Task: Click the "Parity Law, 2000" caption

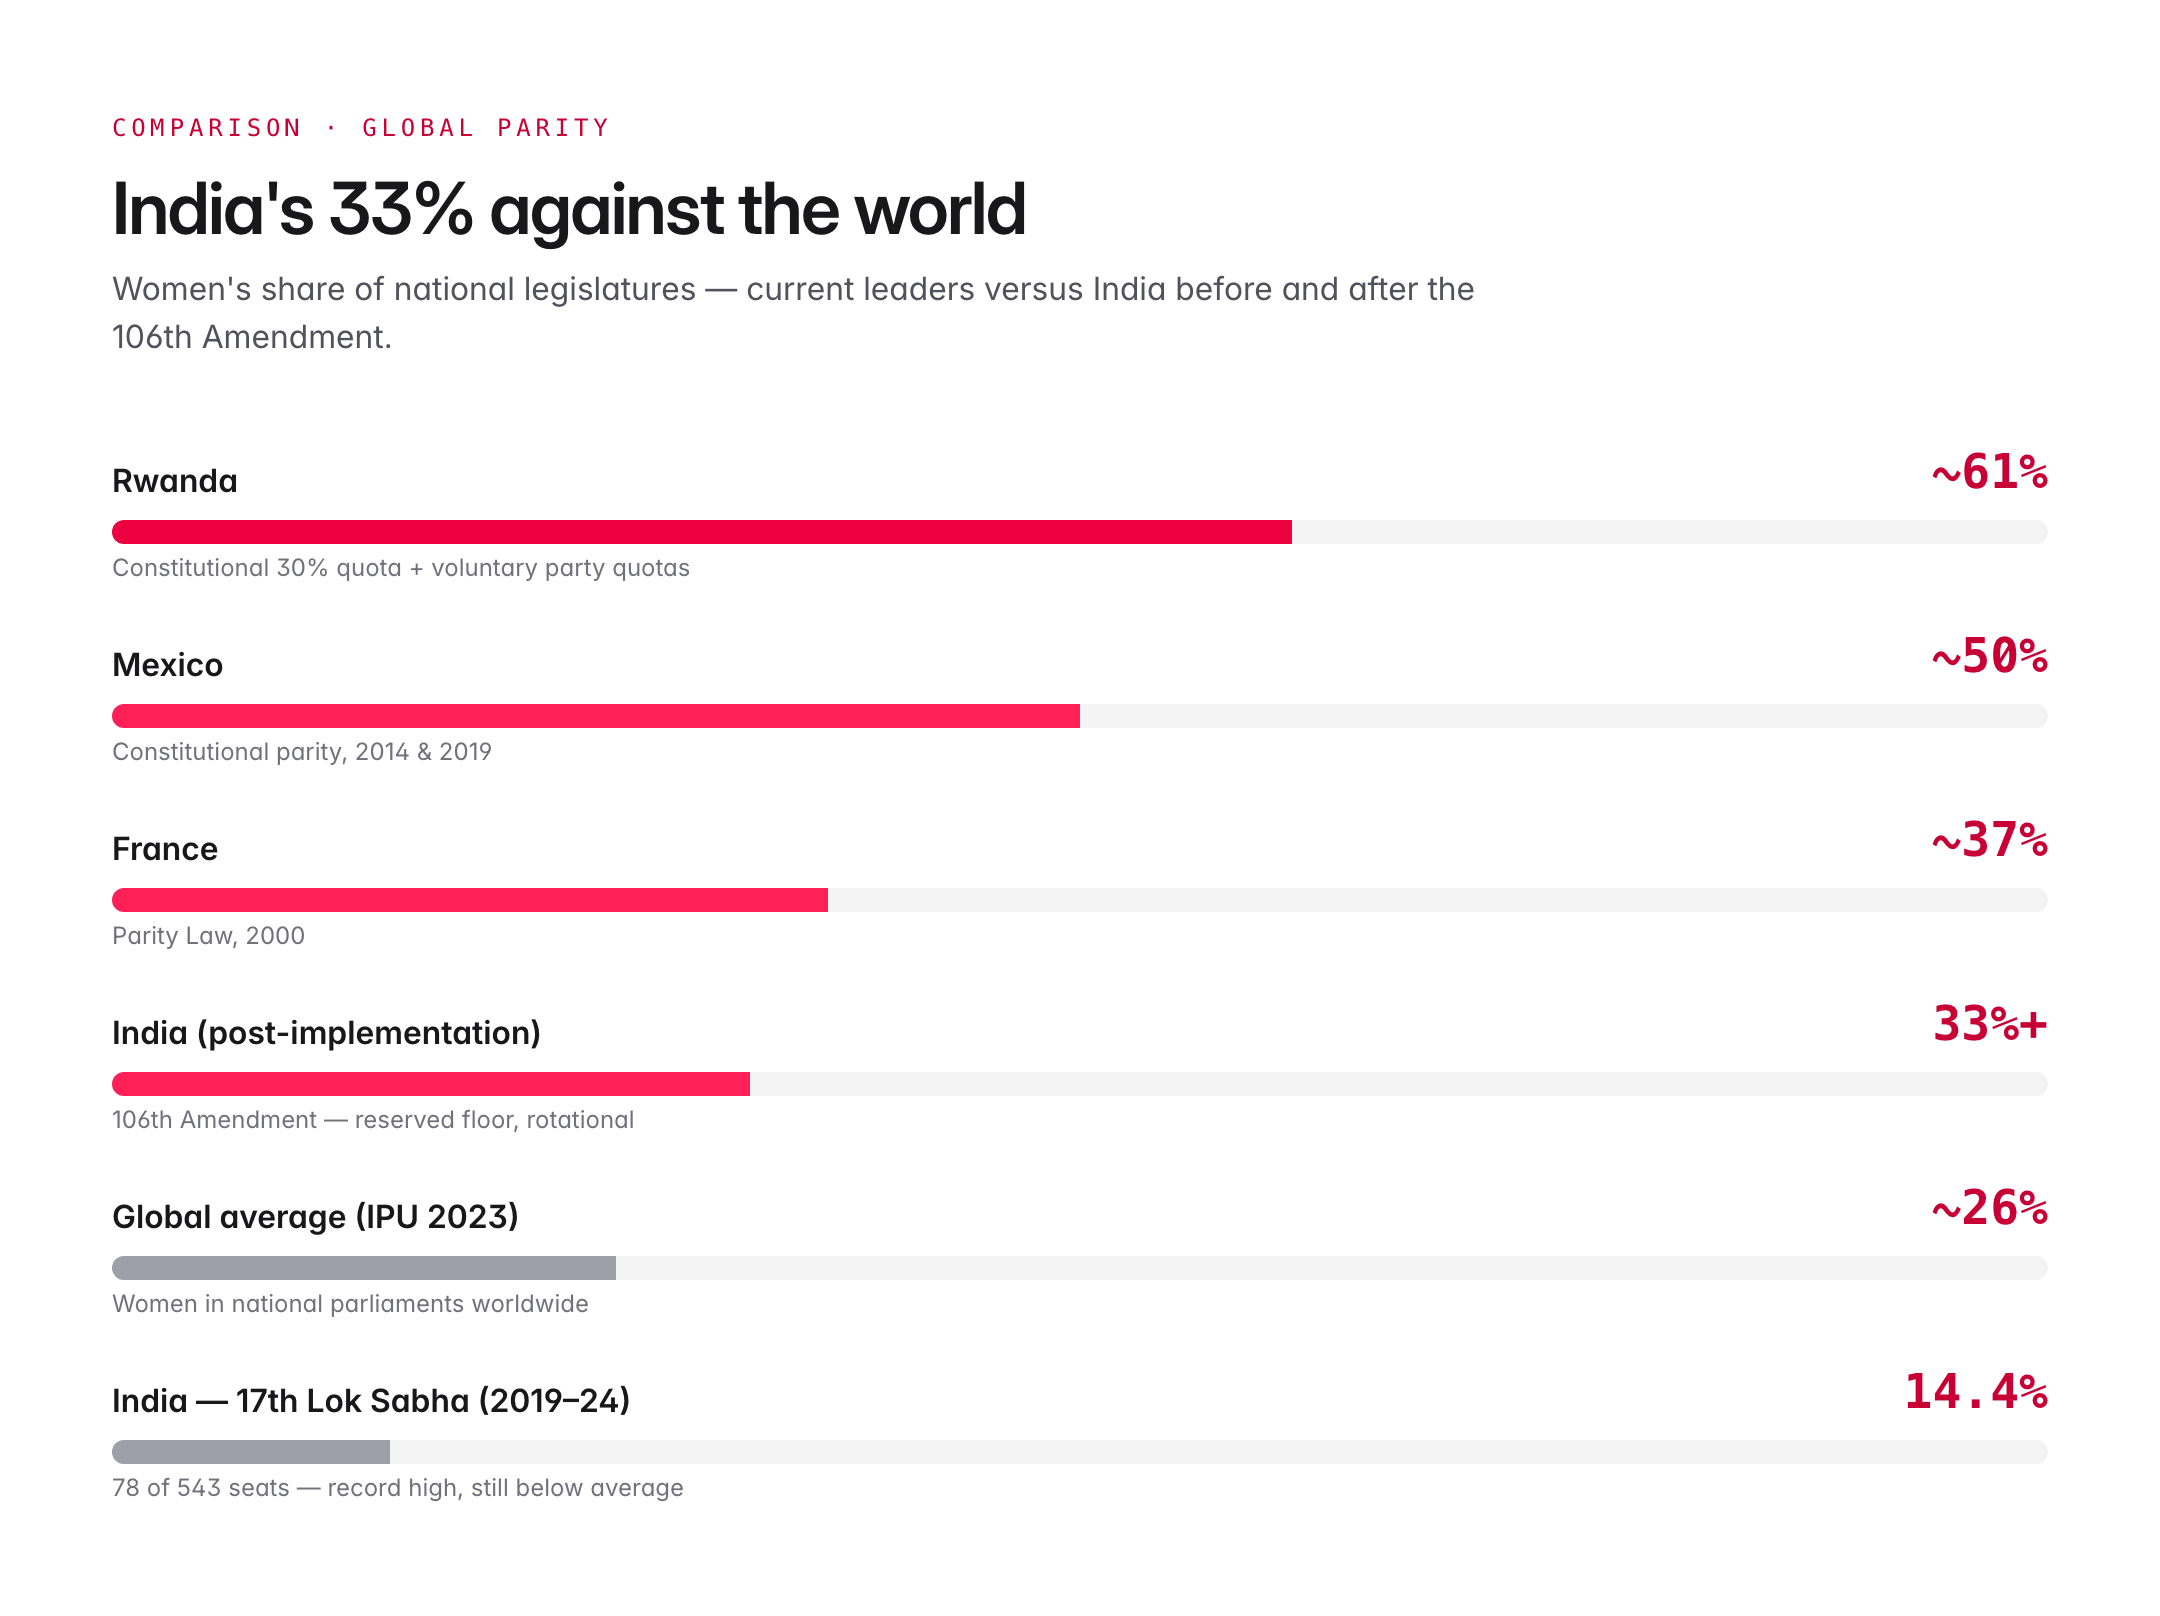Action: [208, 936]
